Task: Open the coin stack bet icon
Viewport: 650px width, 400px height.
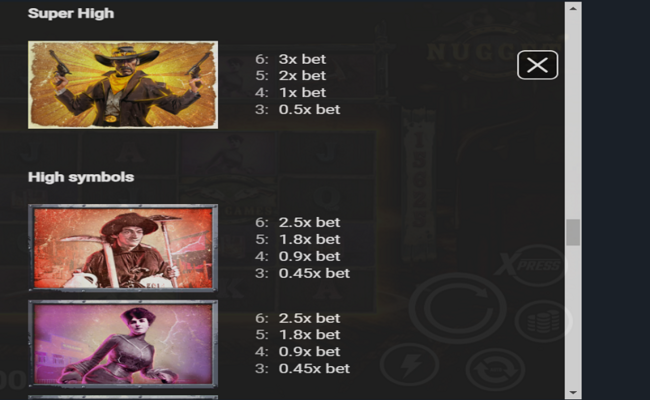Action: pos(543,321)
